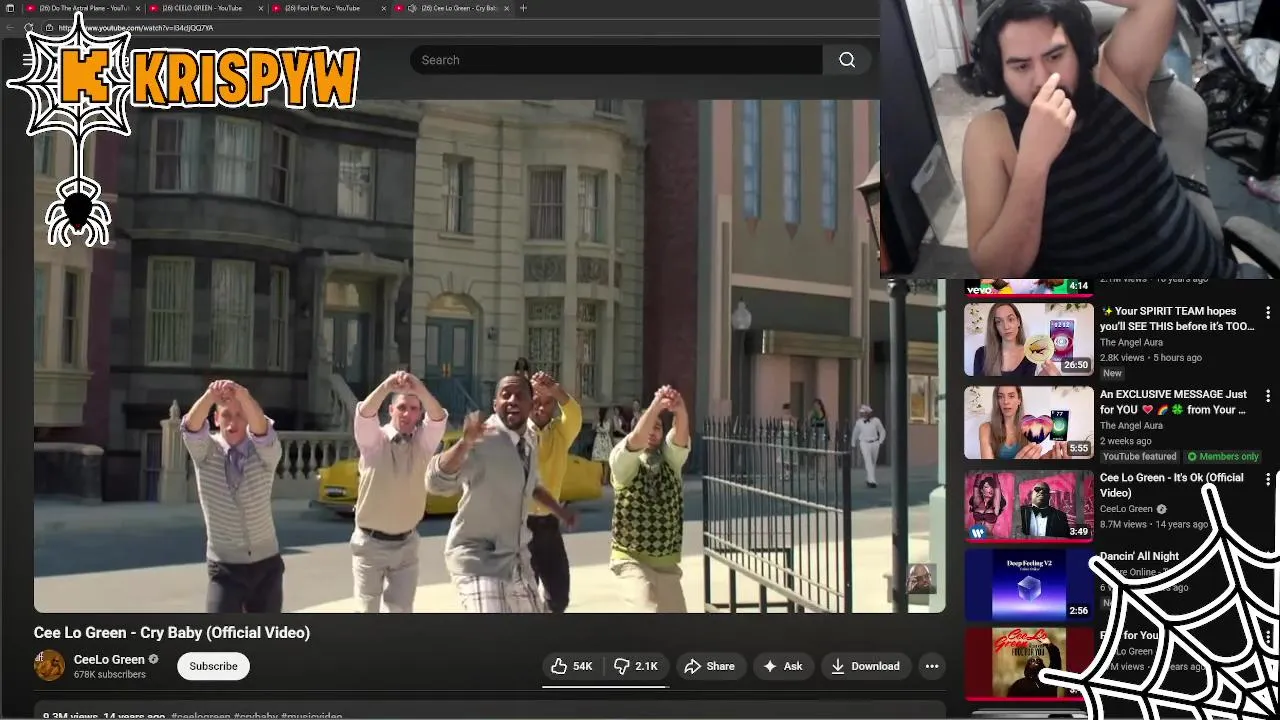Viewport: 1280px width, 720px height.
Task: Subscribe to CeeLo Green channel
Action: coord(213,666)
